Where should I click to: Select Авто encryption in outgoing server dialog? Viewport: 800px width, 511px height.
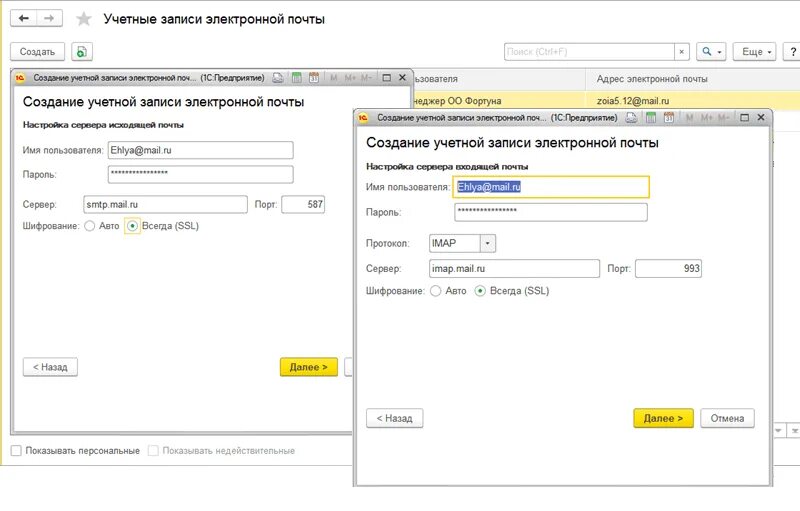coord(90,226)
